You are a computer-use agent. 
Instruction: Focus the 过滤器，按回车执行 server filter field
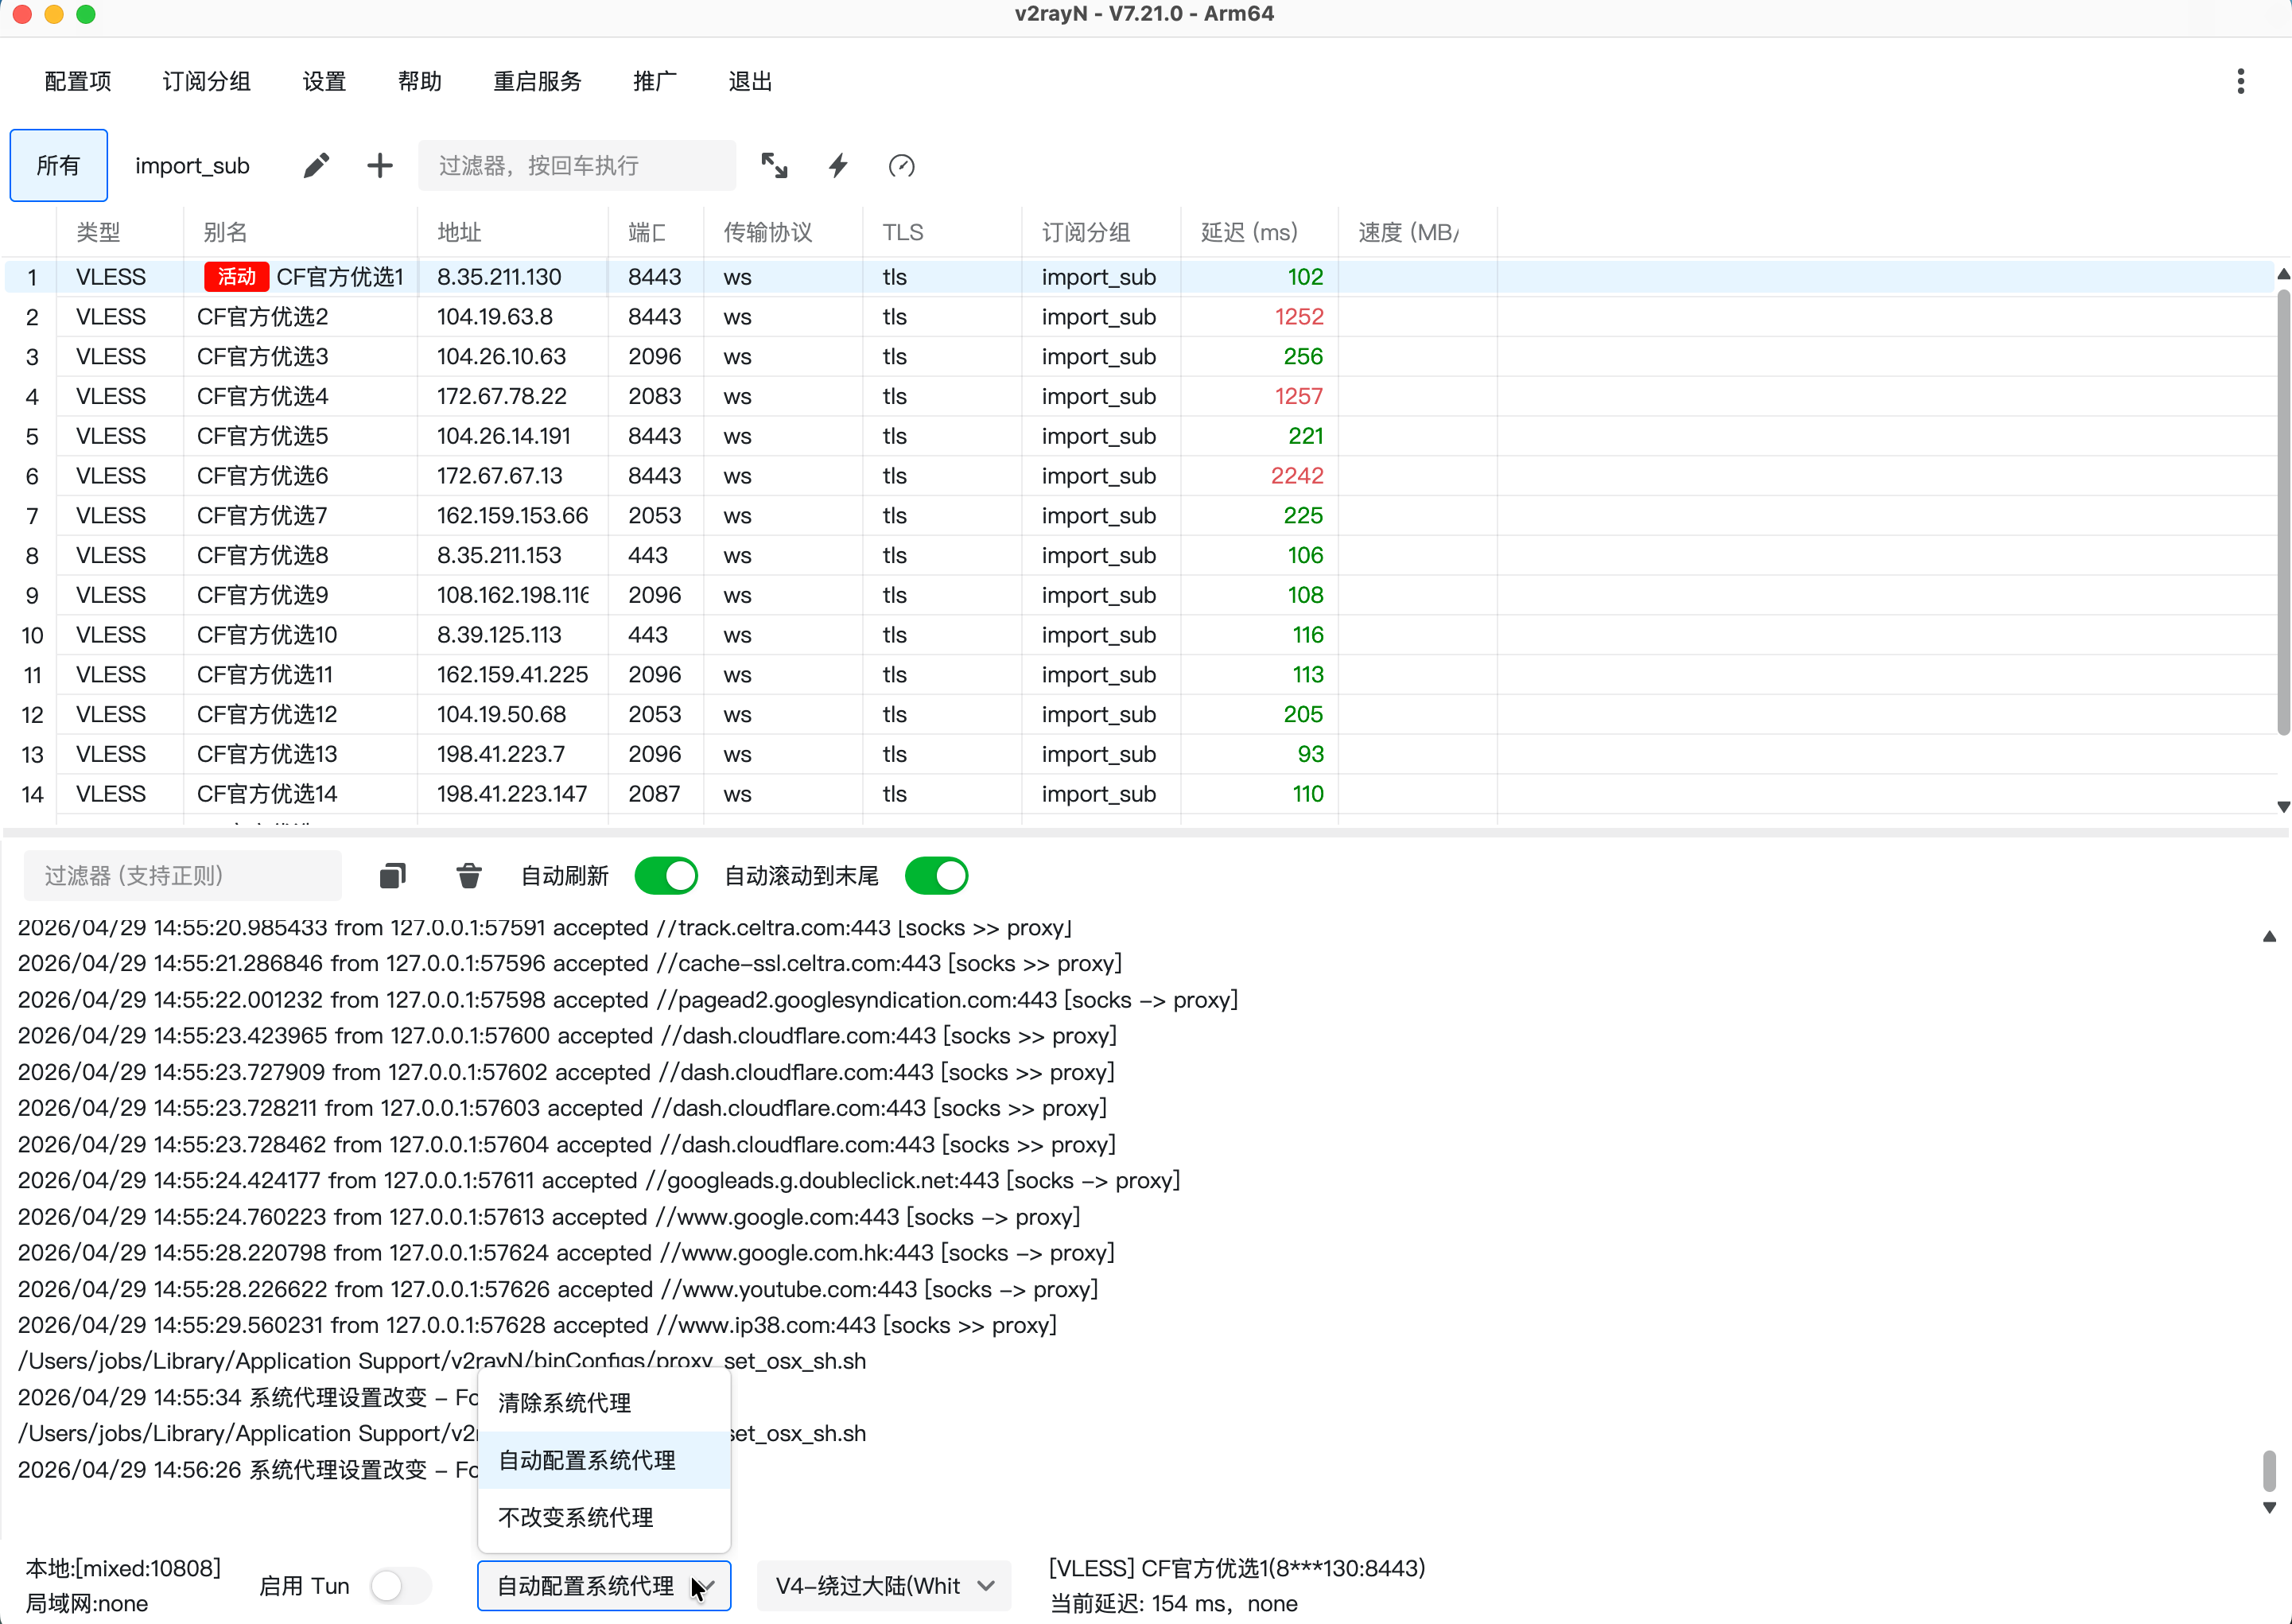click(577, 165)
